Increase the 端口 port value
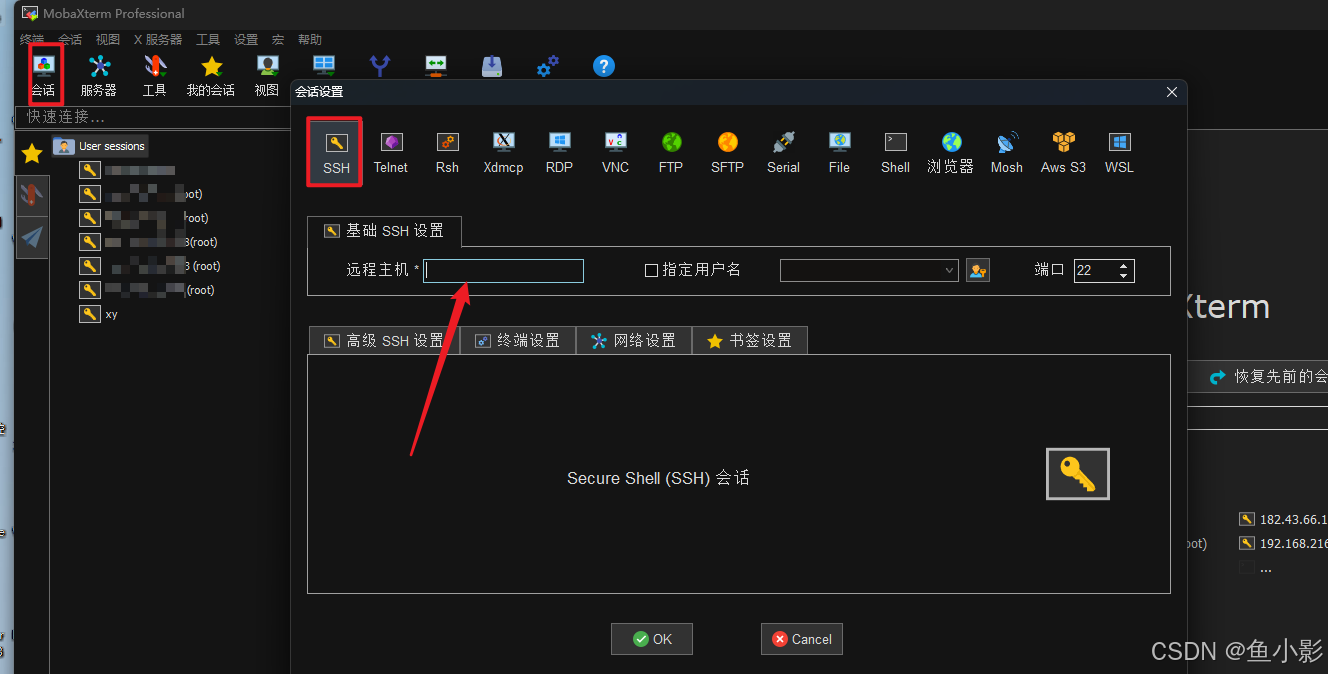 click(x=1124, y=266)
